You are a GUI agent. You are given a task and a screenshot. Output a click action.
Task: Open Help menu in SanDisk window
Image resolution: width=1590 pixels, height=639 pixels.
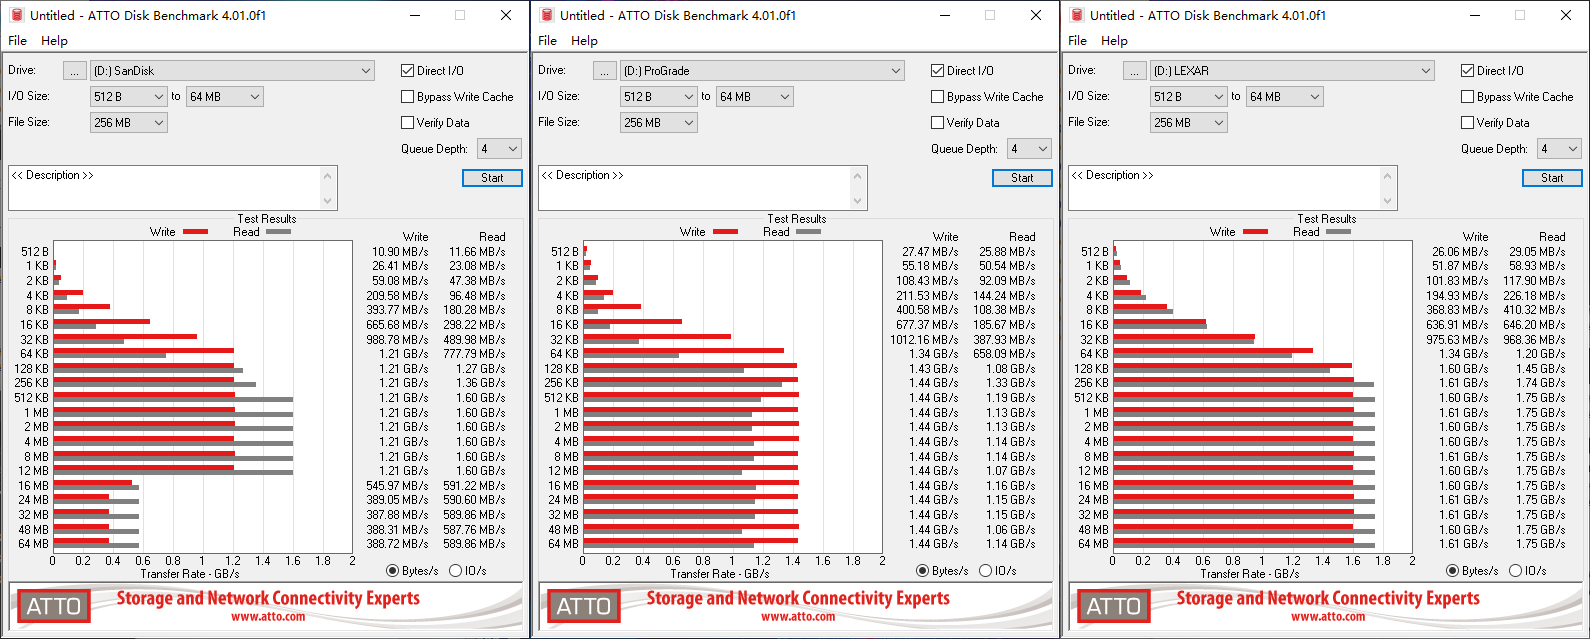54,41
